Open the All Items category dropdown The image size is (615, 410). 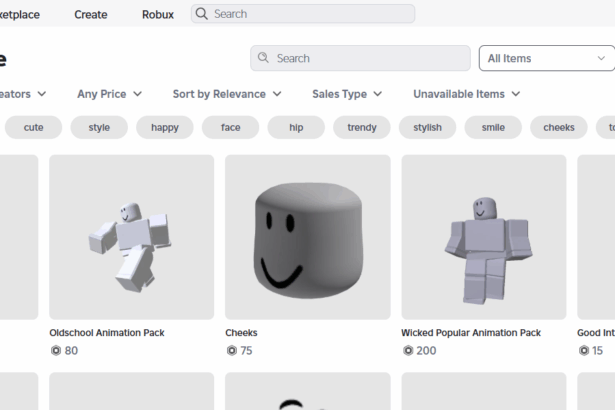[x=547, y=58]
